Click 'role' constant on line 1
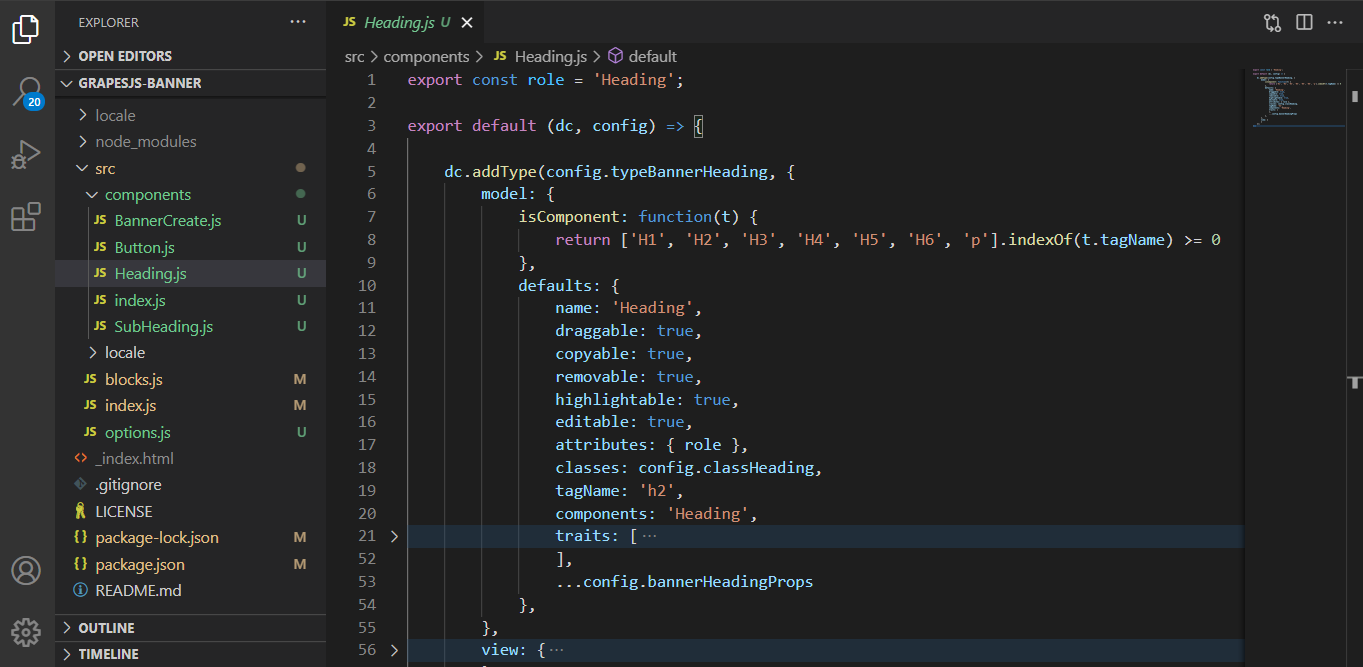 click(546, 80)
